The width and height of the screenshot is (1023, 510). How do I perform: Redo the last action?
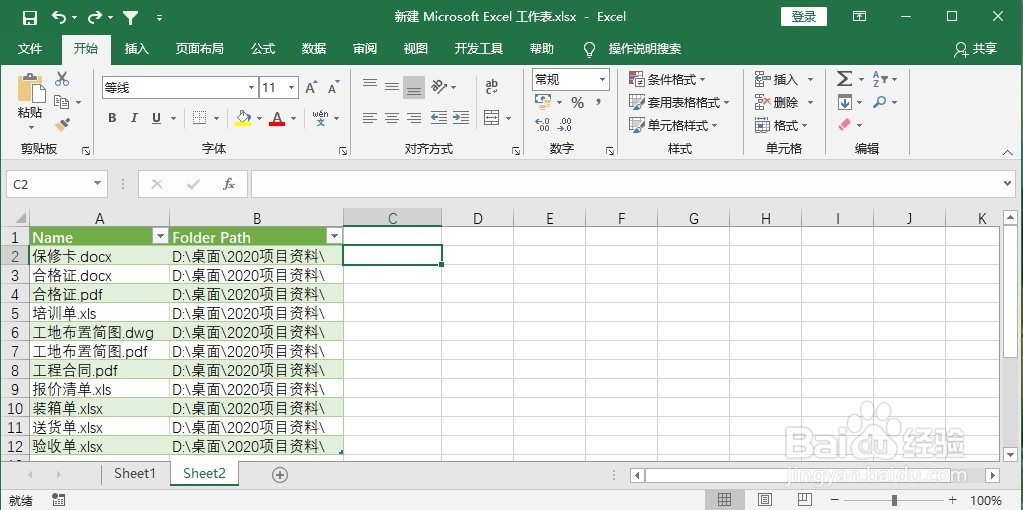click(x=95, y=18)
